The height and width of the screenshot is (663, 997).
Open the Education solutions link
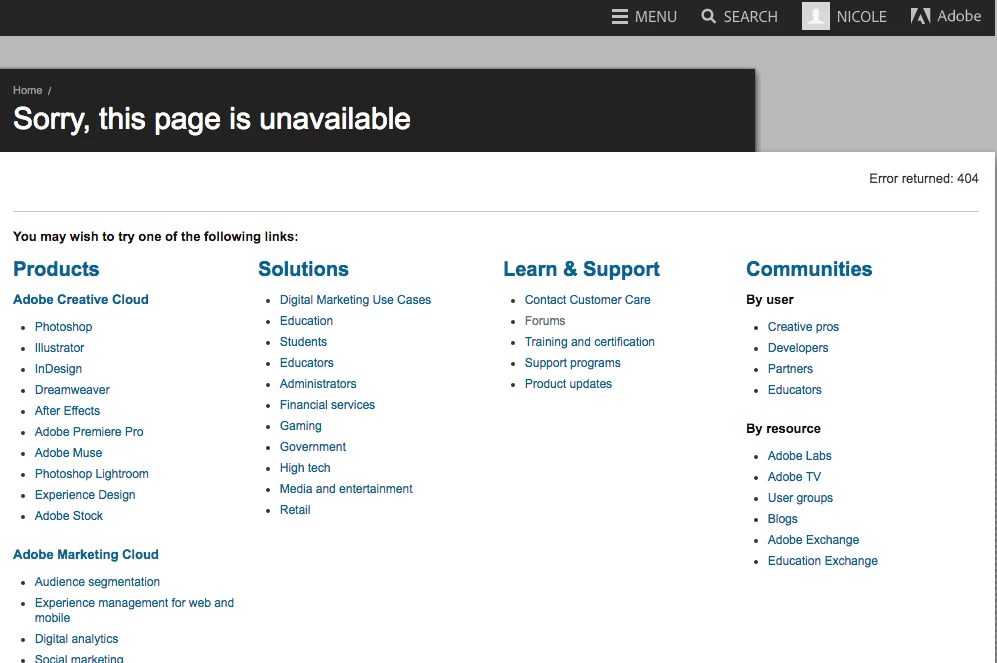pos(306,320)
